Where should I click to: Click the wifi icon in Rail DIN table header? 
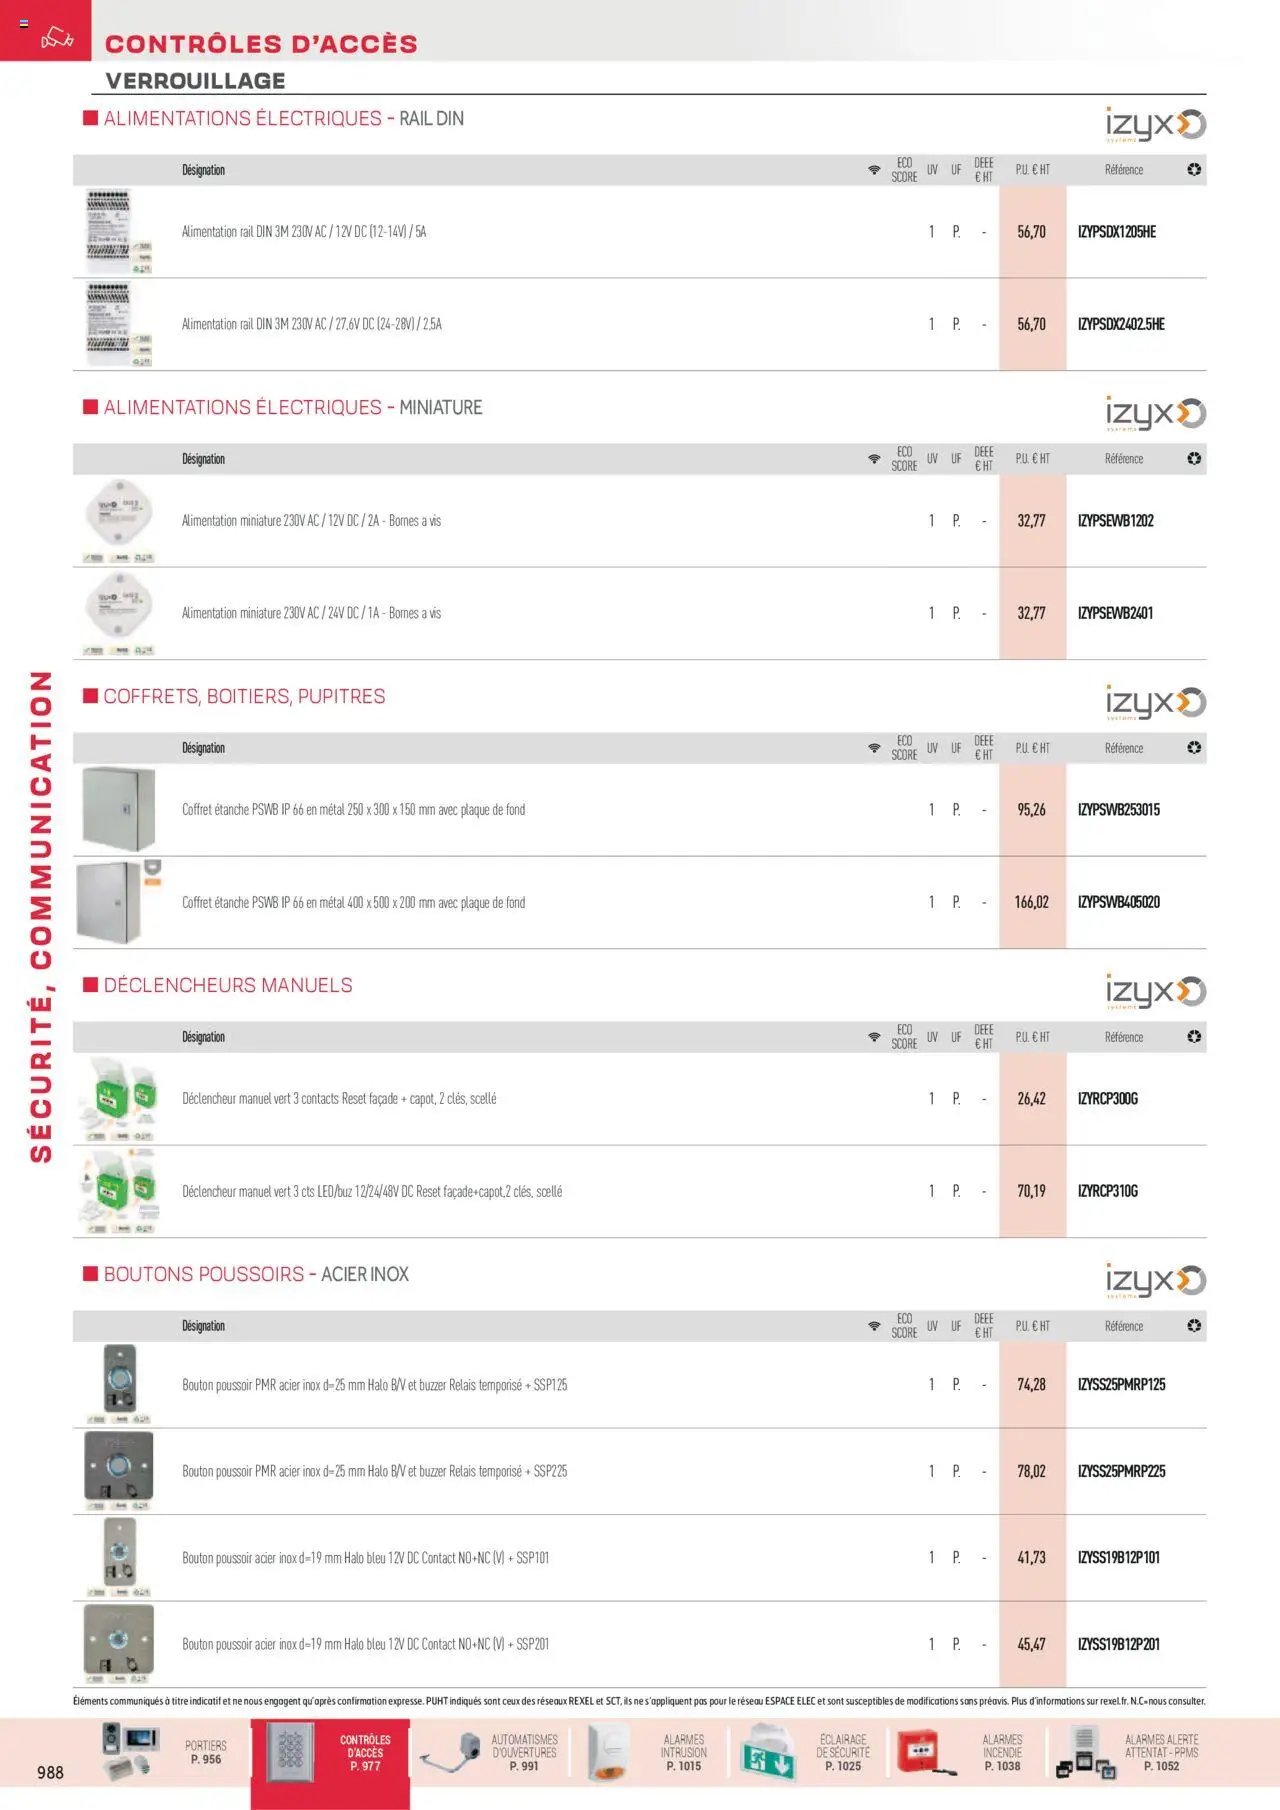[x=874, y=170]
